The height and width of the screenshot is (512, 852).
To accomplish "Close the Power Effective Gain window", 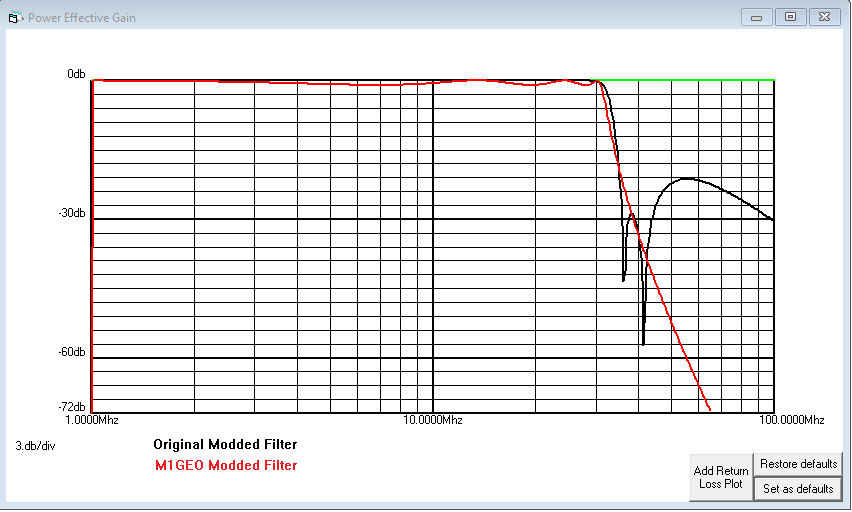I will click(x=824, y=17).
